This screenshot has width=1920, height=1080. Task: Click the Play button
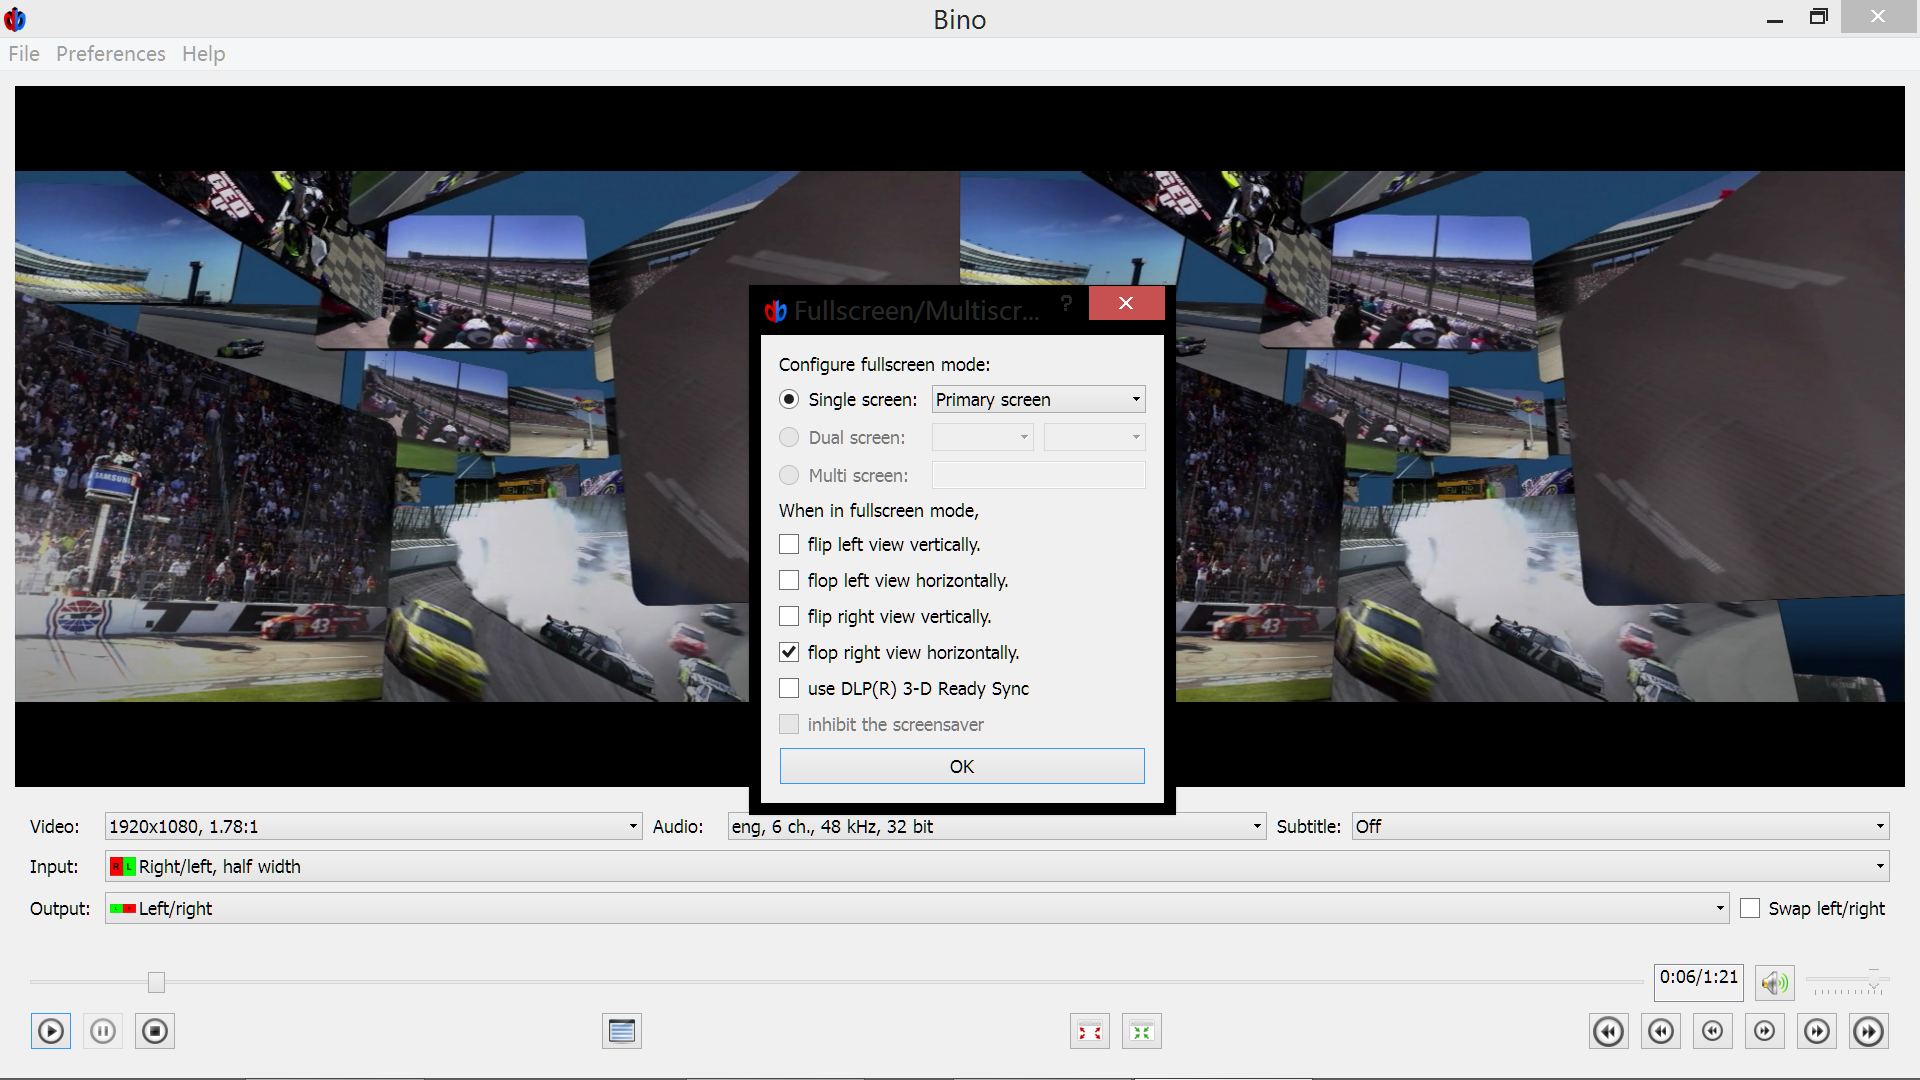pos(51,1031)
